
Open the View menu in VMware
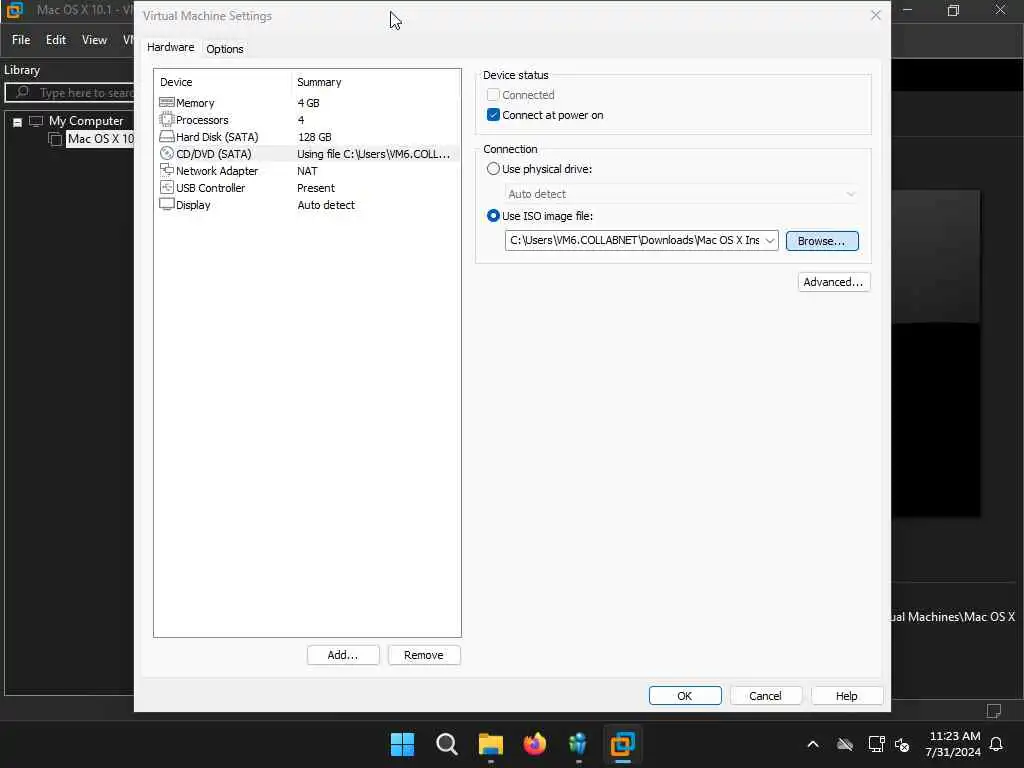point(94,40)
